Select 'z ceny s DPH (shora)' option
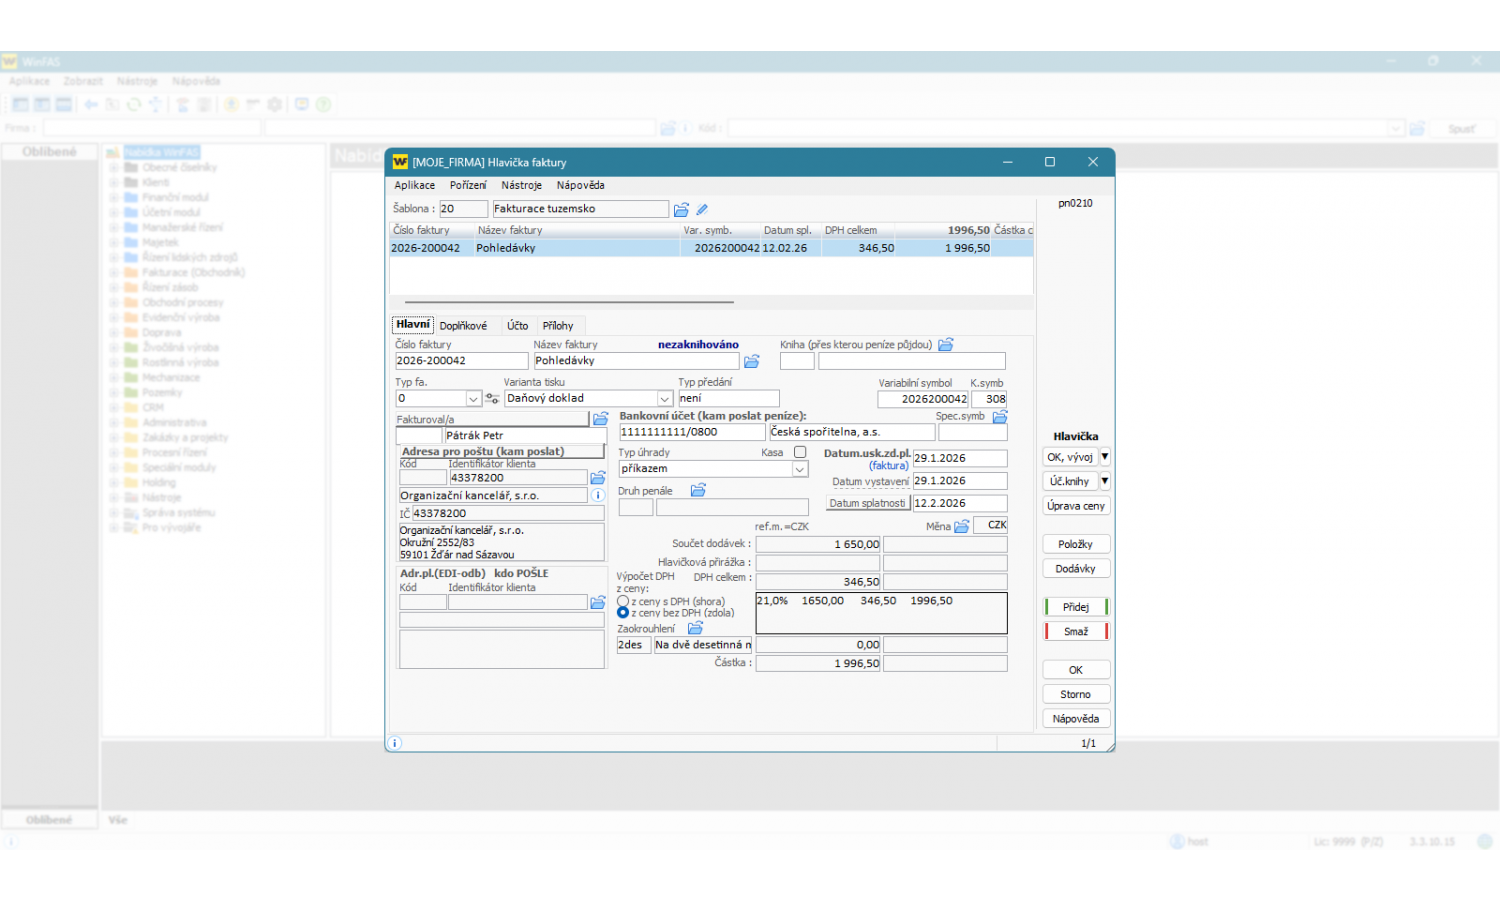 623,601
